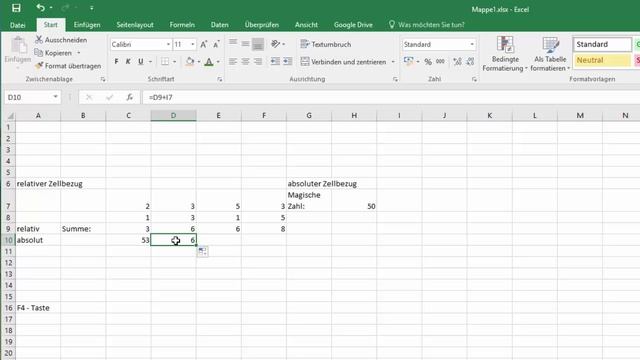Open Ausrichtung dialog launcher

pyautogui.click(x=395, y=79)
